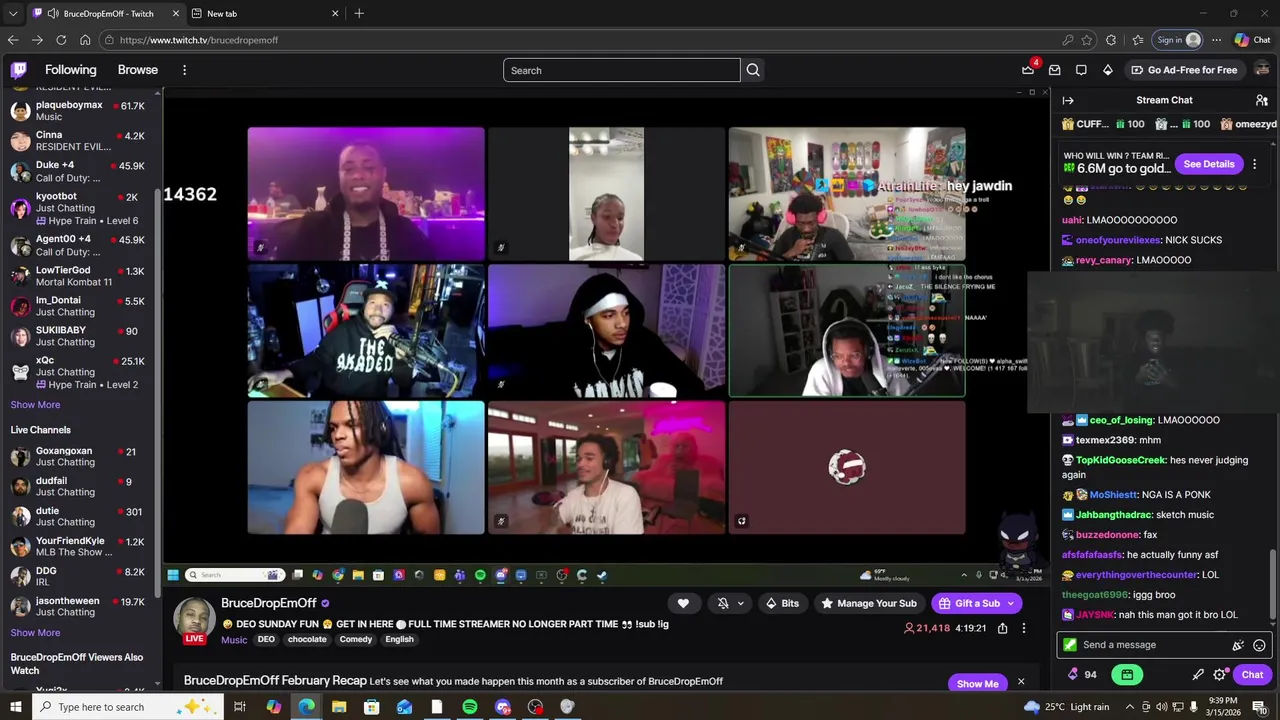Viewport: 1280px width, 720px height.
Task: Click the Bits button under stream
Action: coord(782,603)
